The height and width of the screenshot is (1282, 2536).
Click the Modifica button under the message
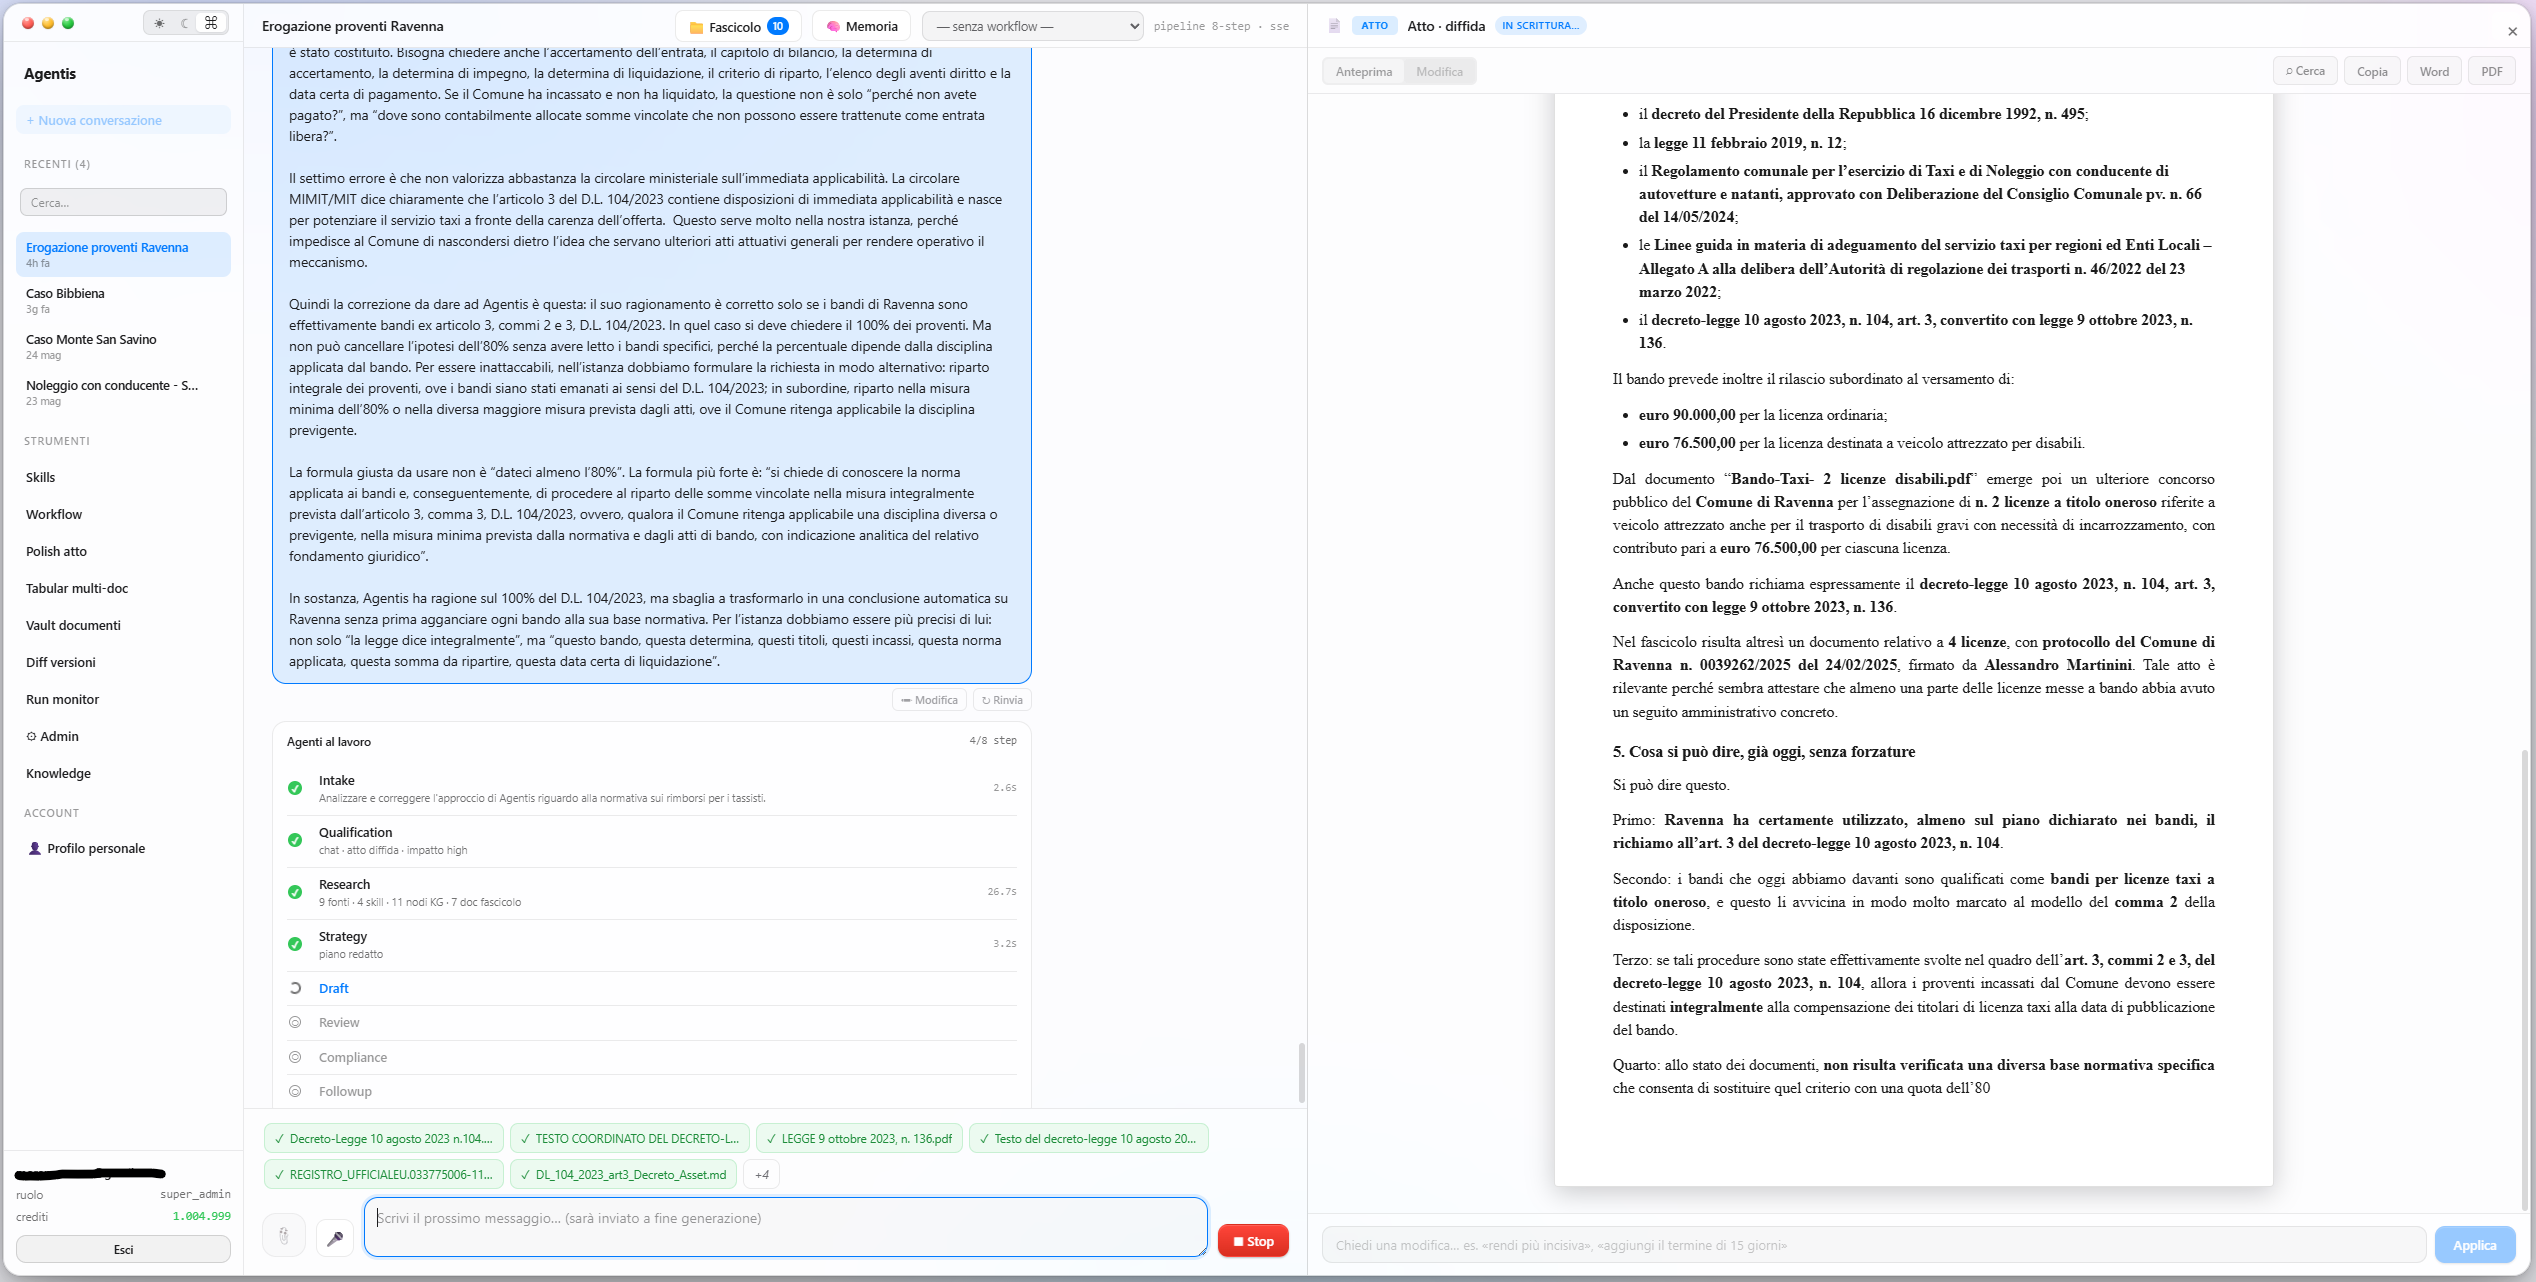click(x=929, y=700)
